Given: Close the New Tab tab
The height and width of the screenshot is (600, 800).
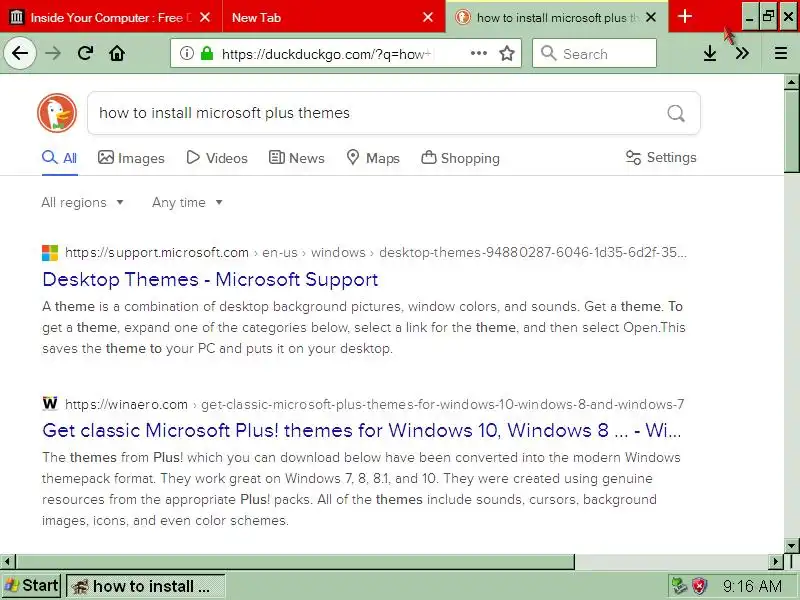Looking at the screenshot, I should pos(428,17).
